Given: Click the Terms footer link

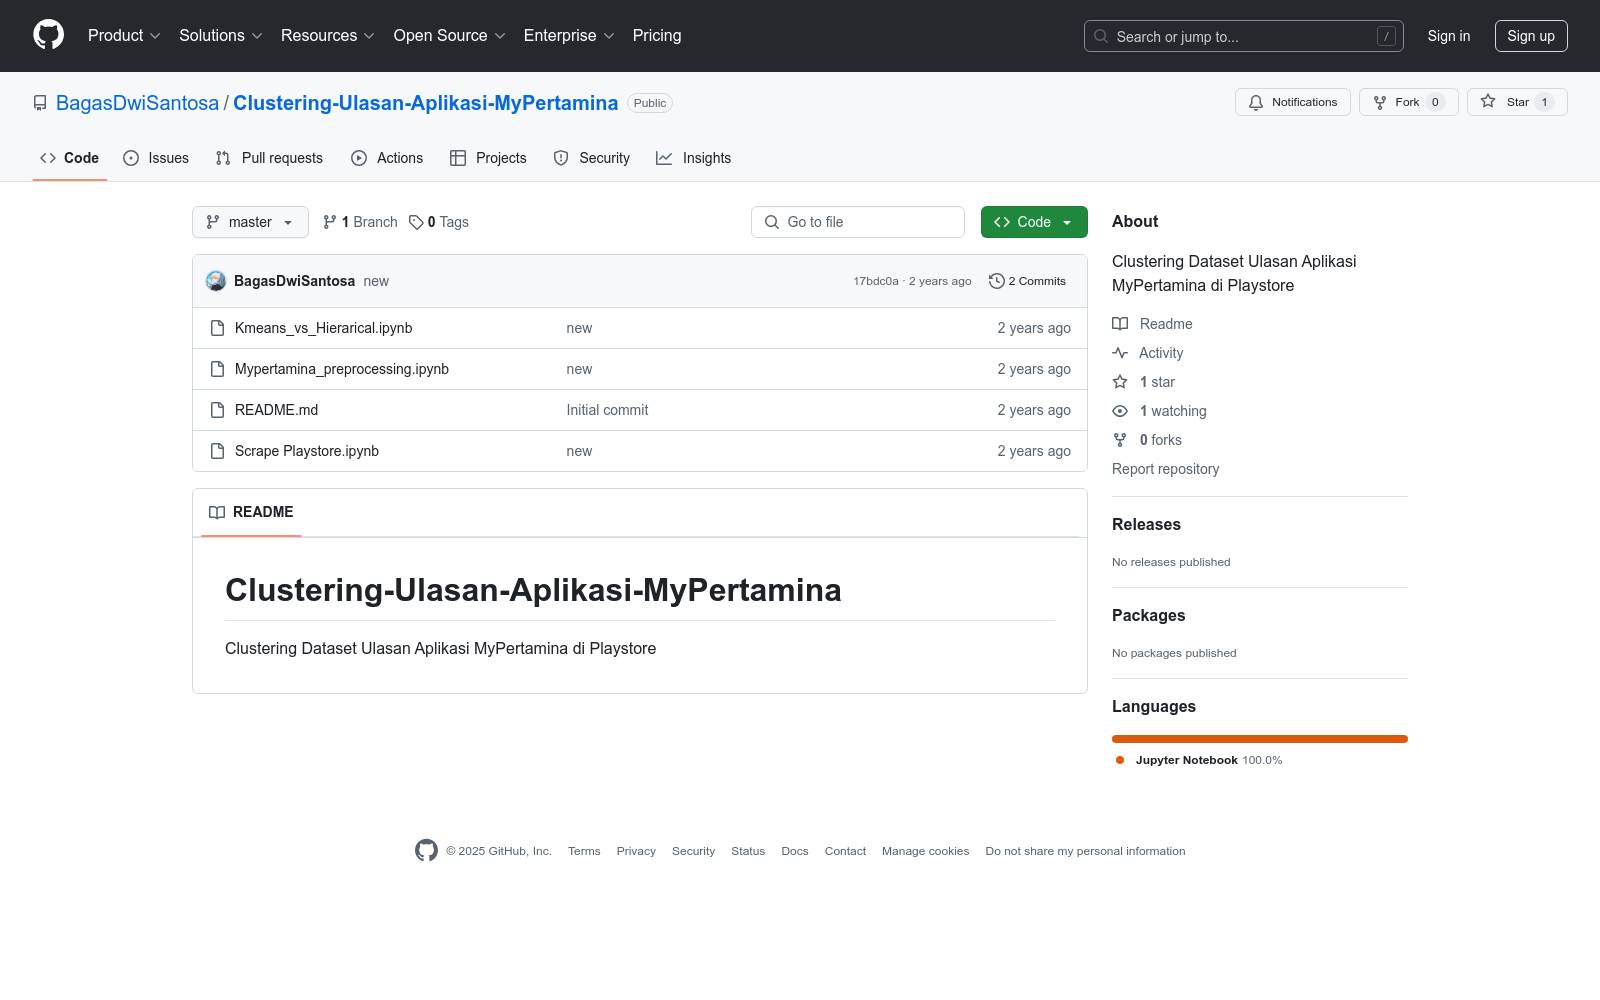Looking at the screenshot, I should pyautogui.click(x=584, y=851).
